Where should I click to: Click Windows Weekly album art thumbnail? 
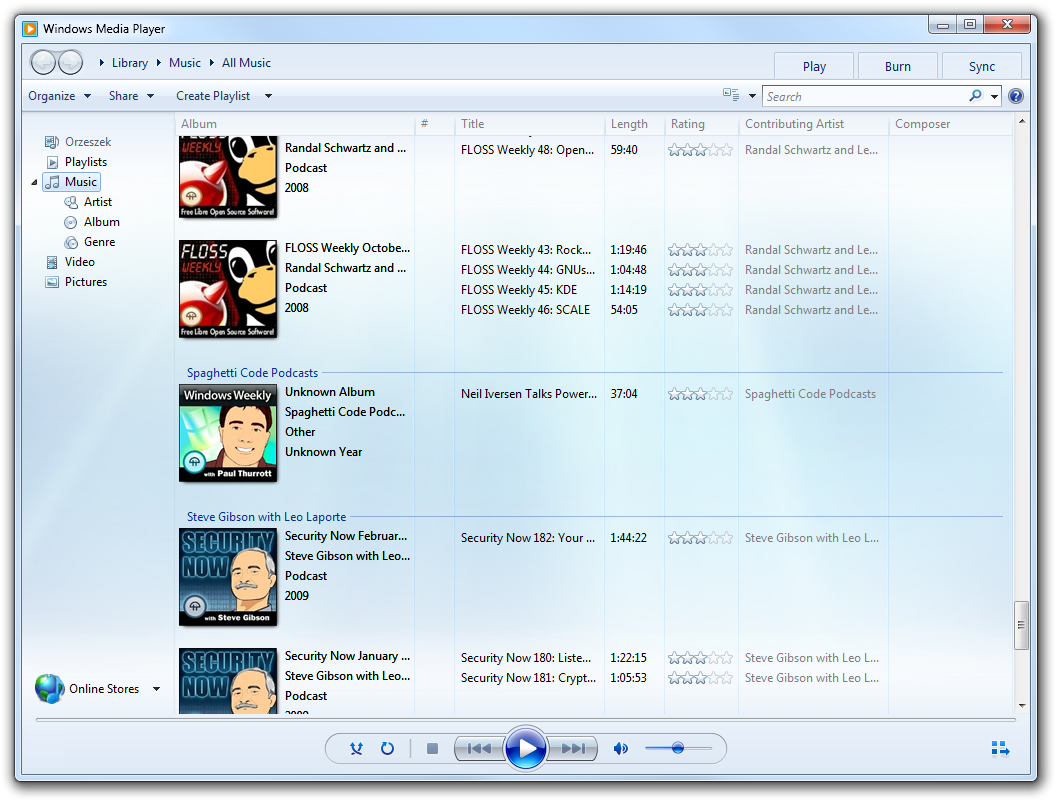(x=228, y=432)
